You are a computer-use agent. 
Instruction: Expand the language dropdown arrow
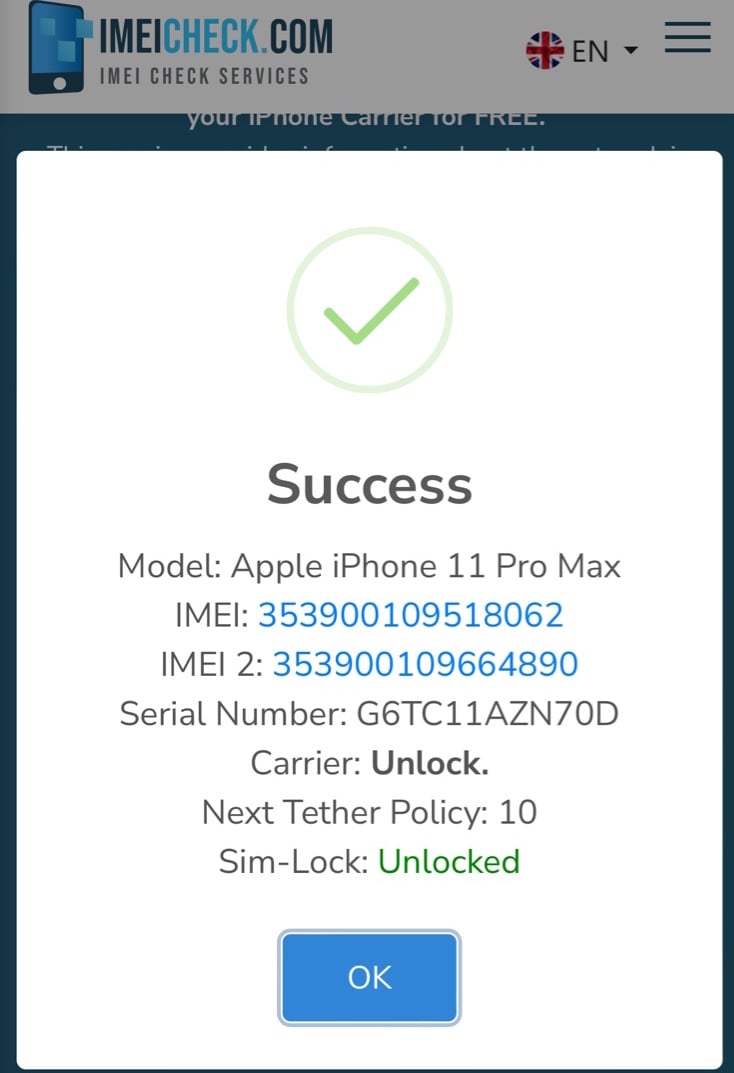(x=631, y=50)
